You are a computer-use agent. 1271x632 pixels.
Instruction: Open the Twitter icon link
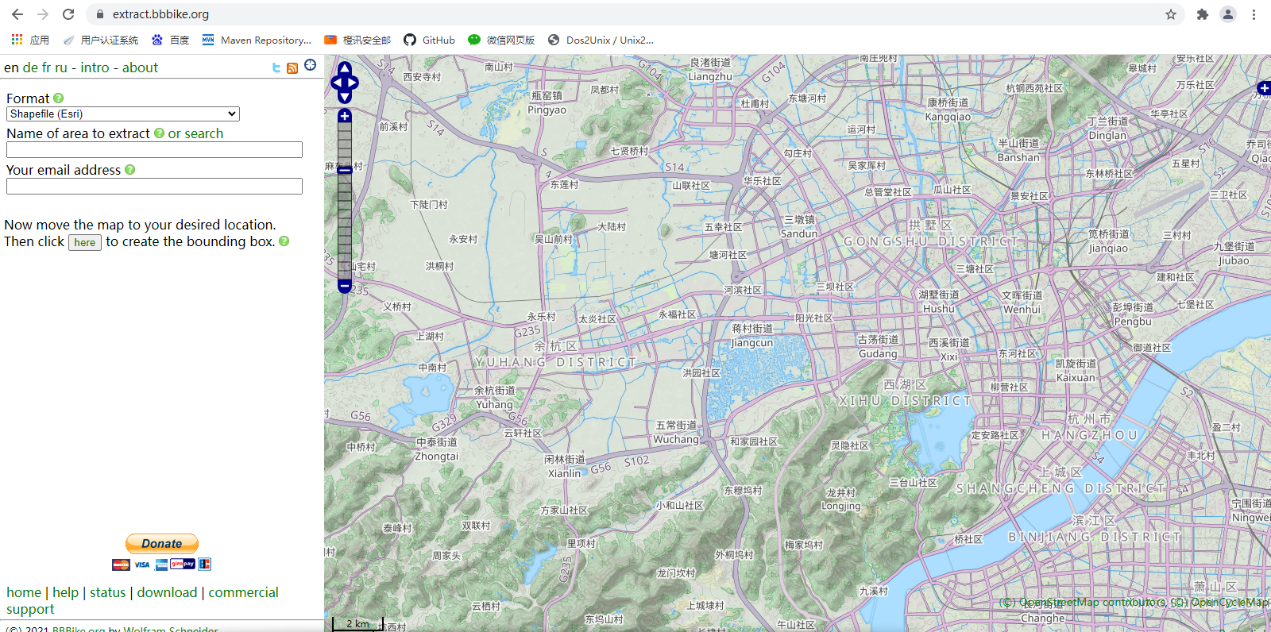coord(277,68)
